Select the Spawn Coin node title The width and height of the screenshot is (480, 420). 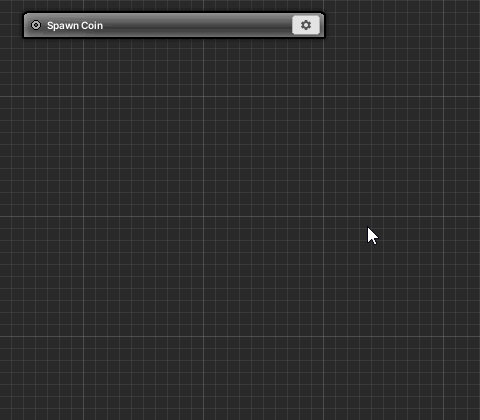[x=75, y=26]
